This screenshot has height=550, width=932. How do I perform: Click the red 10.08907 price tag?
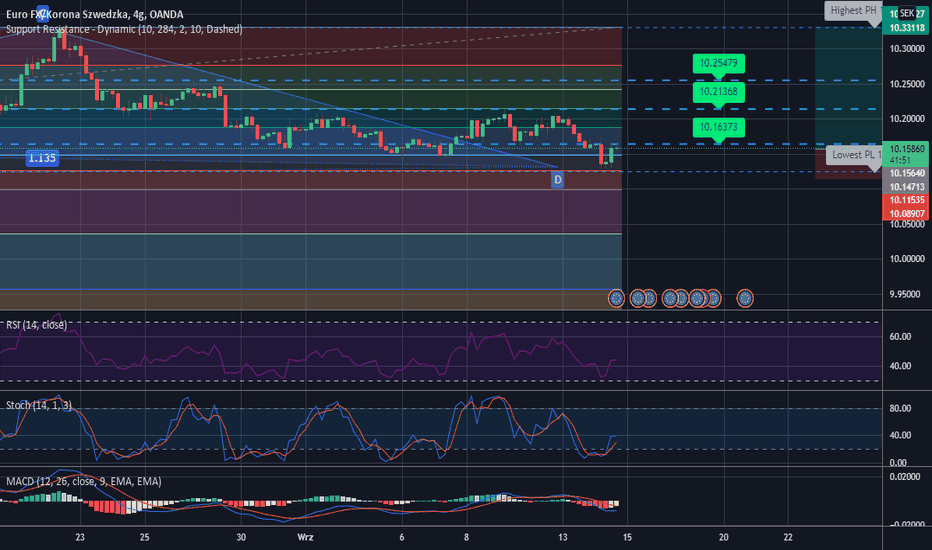coord(906,213)
